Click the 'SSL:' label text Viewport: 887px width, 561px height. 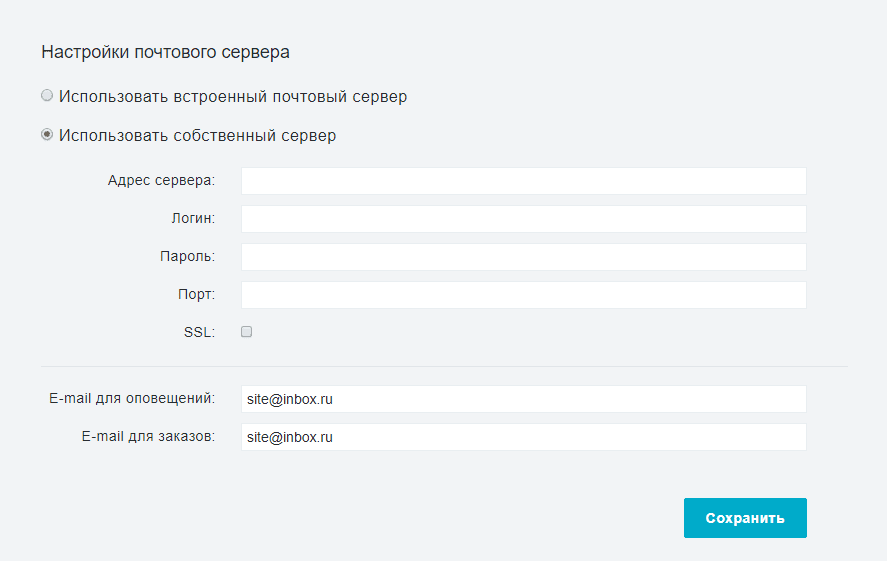199,332
